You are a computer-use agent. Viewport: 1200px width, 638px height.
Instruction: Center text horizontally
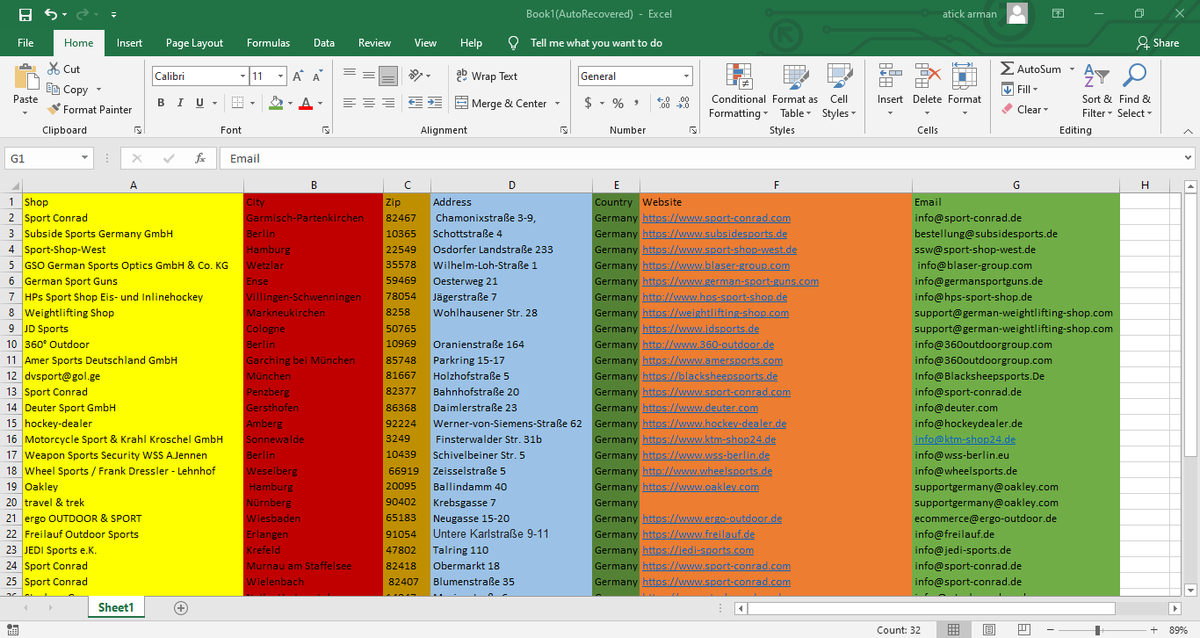(x=369, y=103)
